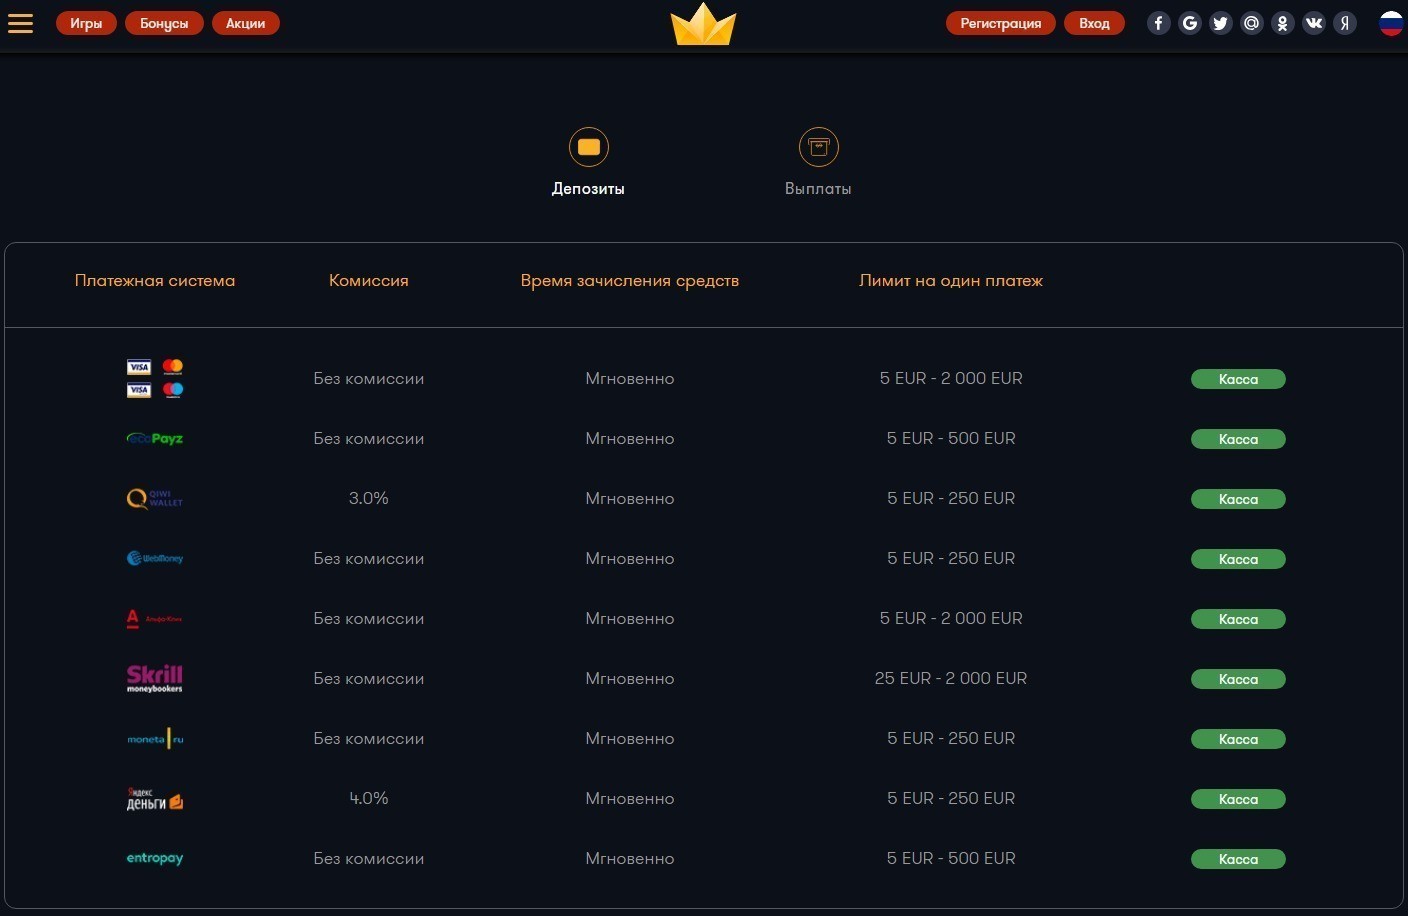The width and height of the screenshot is (1408, 916).
Task: Switch to the Выплаты tab
Action: [x=818, y=162]
